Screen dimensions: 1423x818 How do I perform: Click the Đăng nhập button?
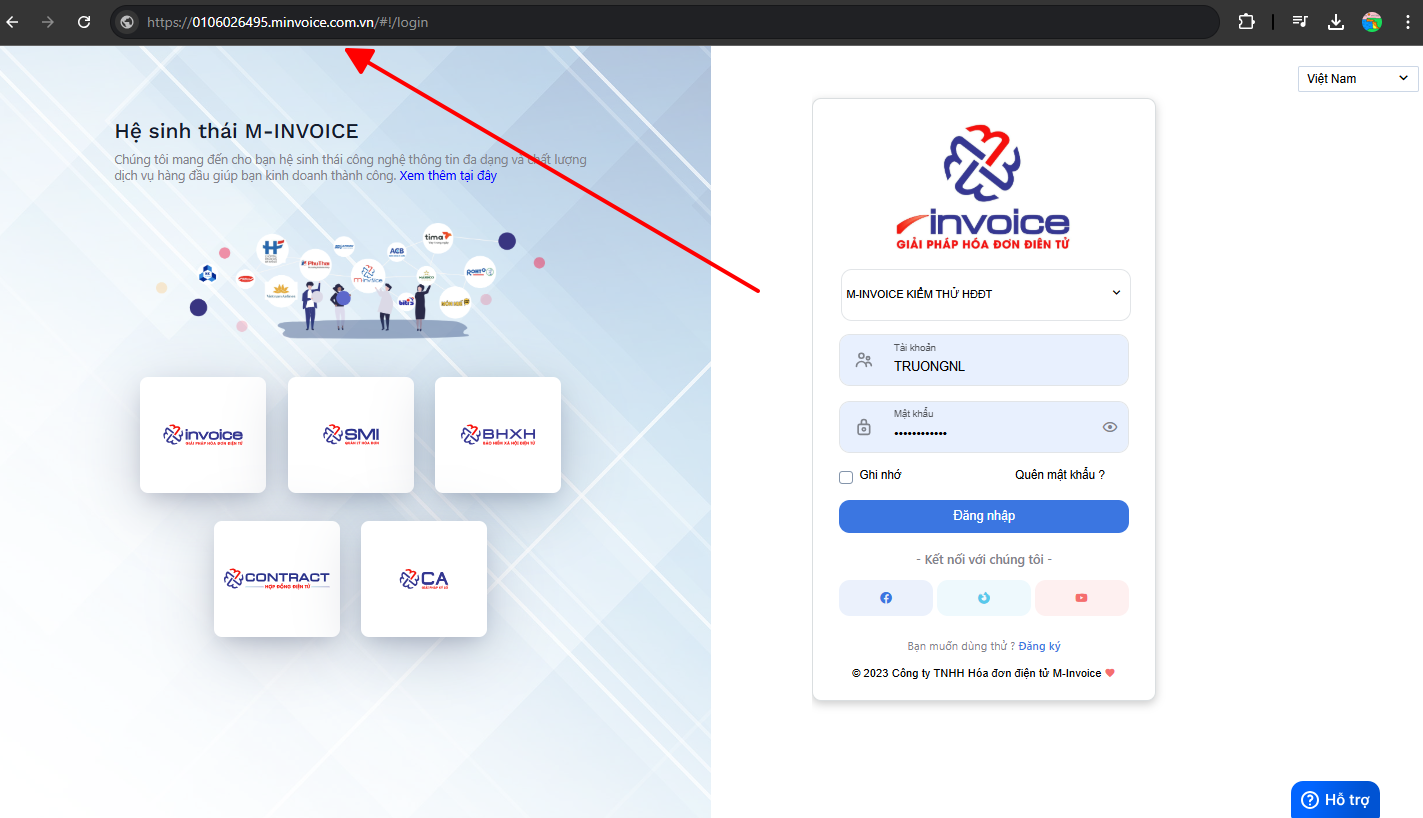[x=984, y=516]
